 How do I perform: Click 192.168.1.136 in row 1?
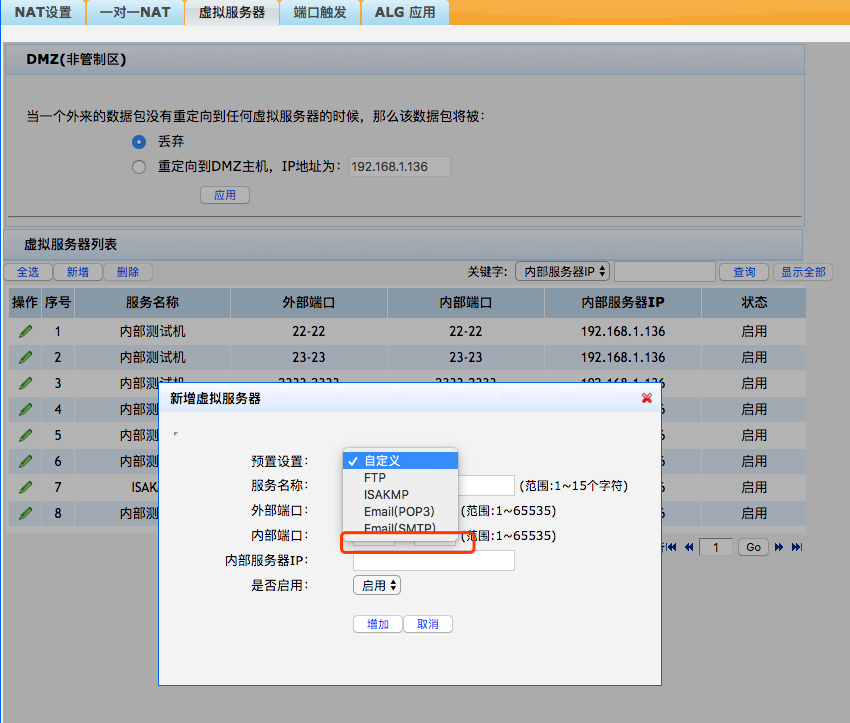(x=623, y=331)
